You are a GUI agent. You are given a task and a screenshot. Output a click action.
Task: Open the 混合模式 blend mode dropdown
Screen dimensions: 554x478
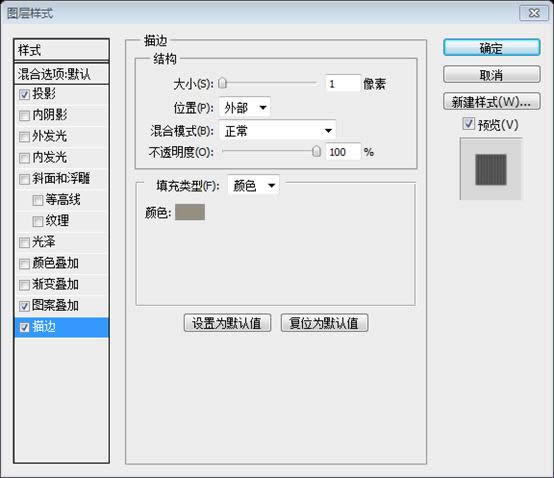coord(277,131)
